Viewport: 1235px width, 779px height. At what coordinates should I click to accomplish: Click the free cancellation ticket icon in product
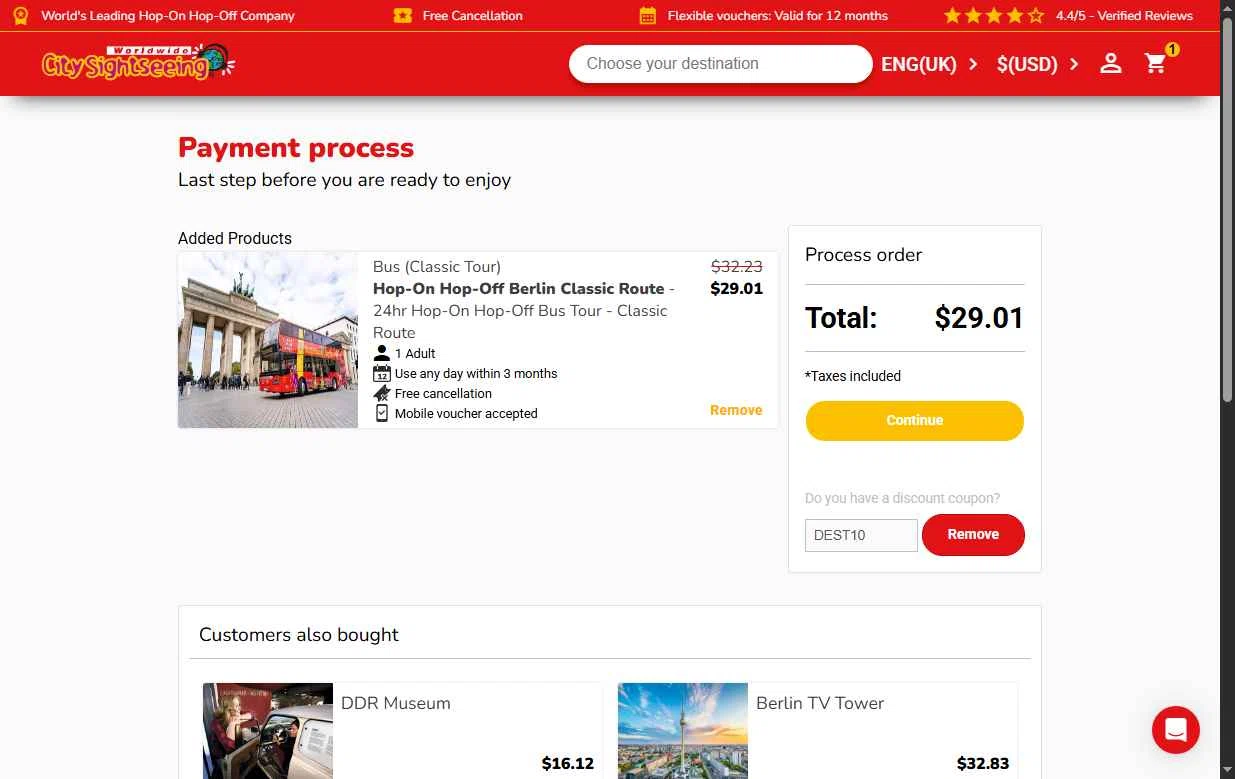pos(381,393)
